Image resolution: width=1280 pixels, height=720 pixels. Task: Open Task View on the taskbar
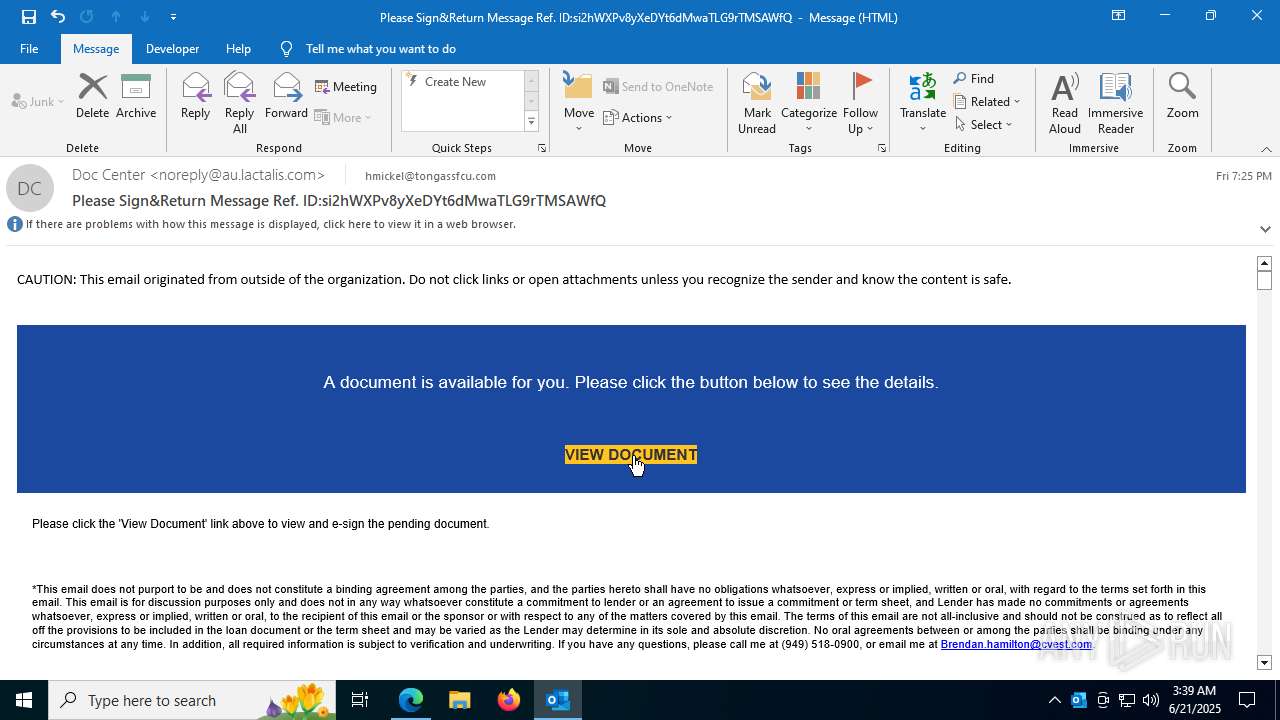click(x=360, y=700)
